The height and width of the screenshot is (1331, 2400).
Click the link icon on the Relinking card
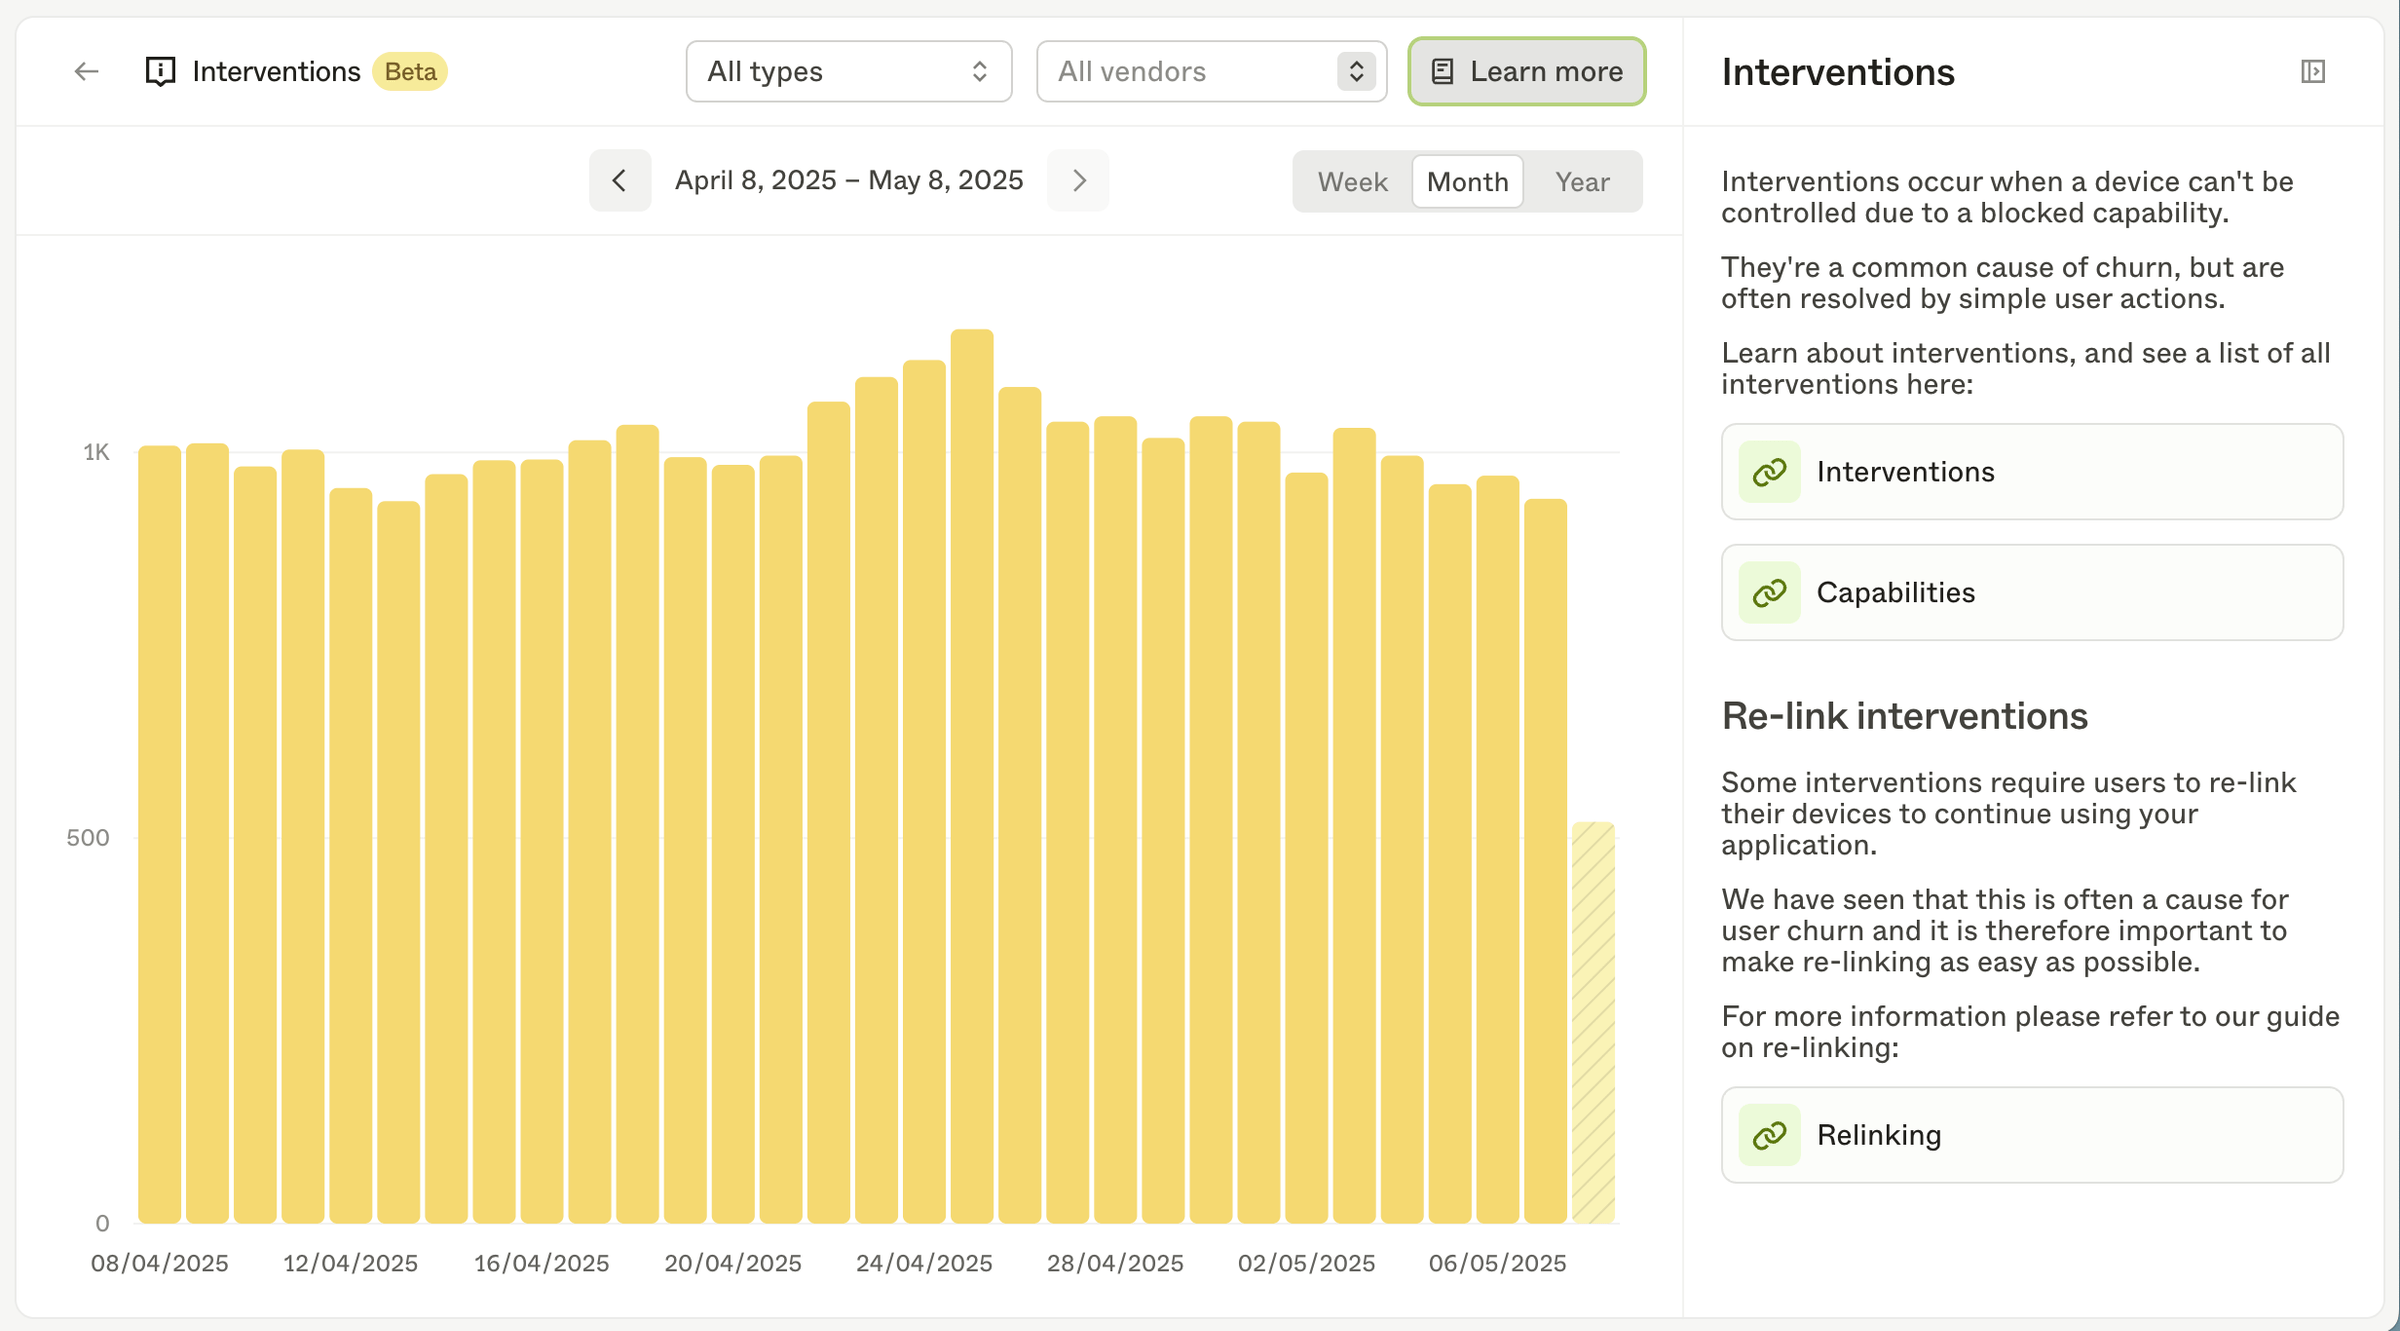(x=1768, y=1134)
